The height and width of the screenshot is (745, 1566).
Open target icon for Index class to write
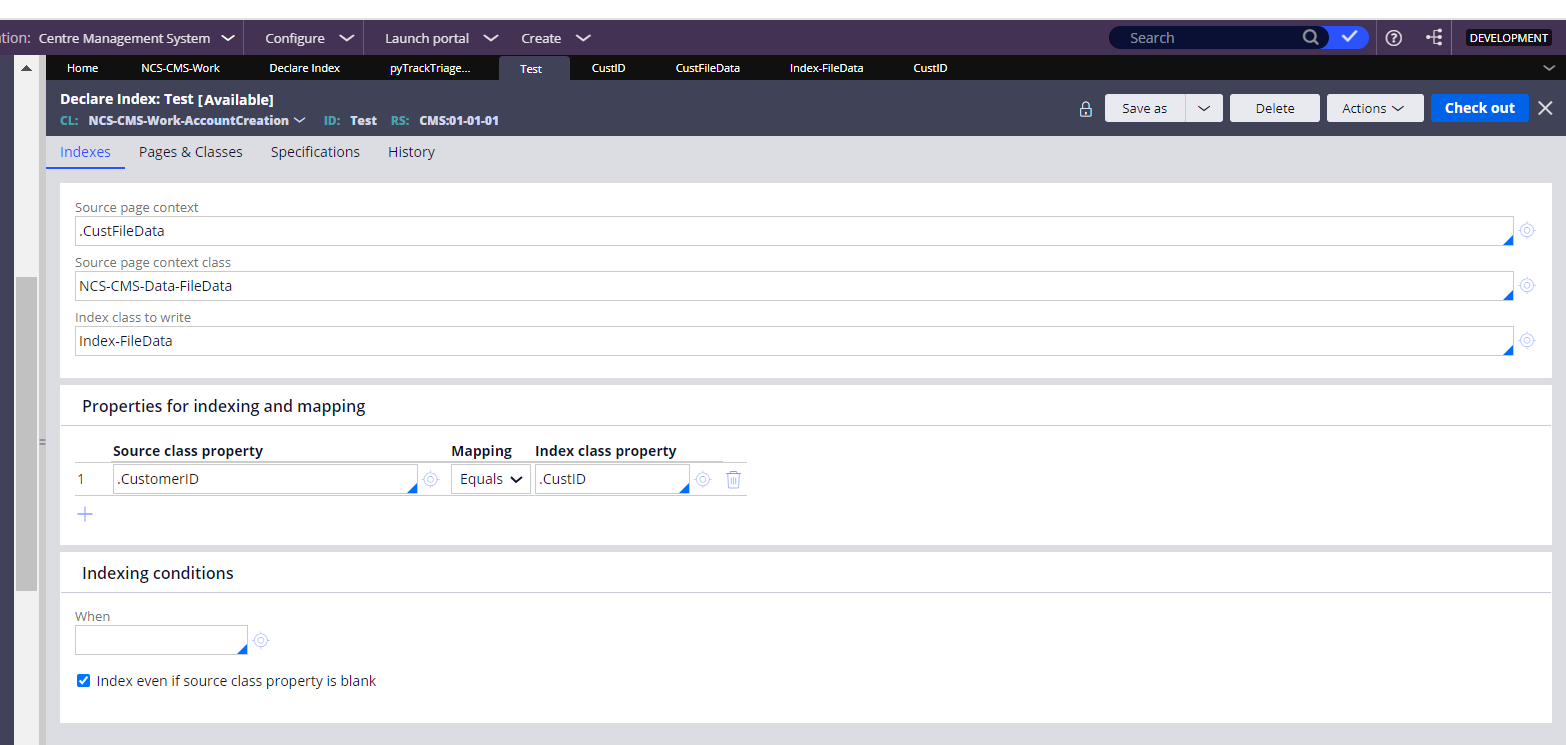(1527, 340)
